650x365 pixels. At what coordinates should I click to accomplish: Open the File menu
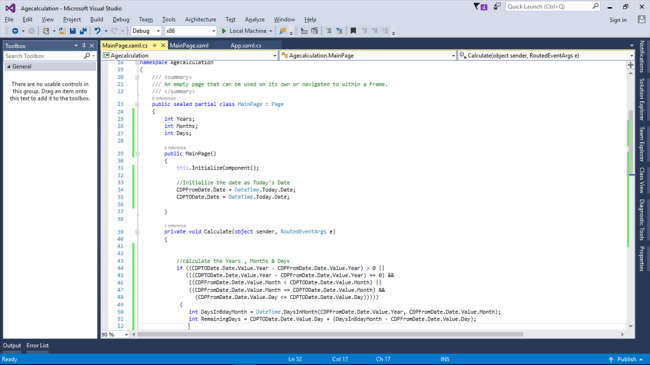[9, 19]
